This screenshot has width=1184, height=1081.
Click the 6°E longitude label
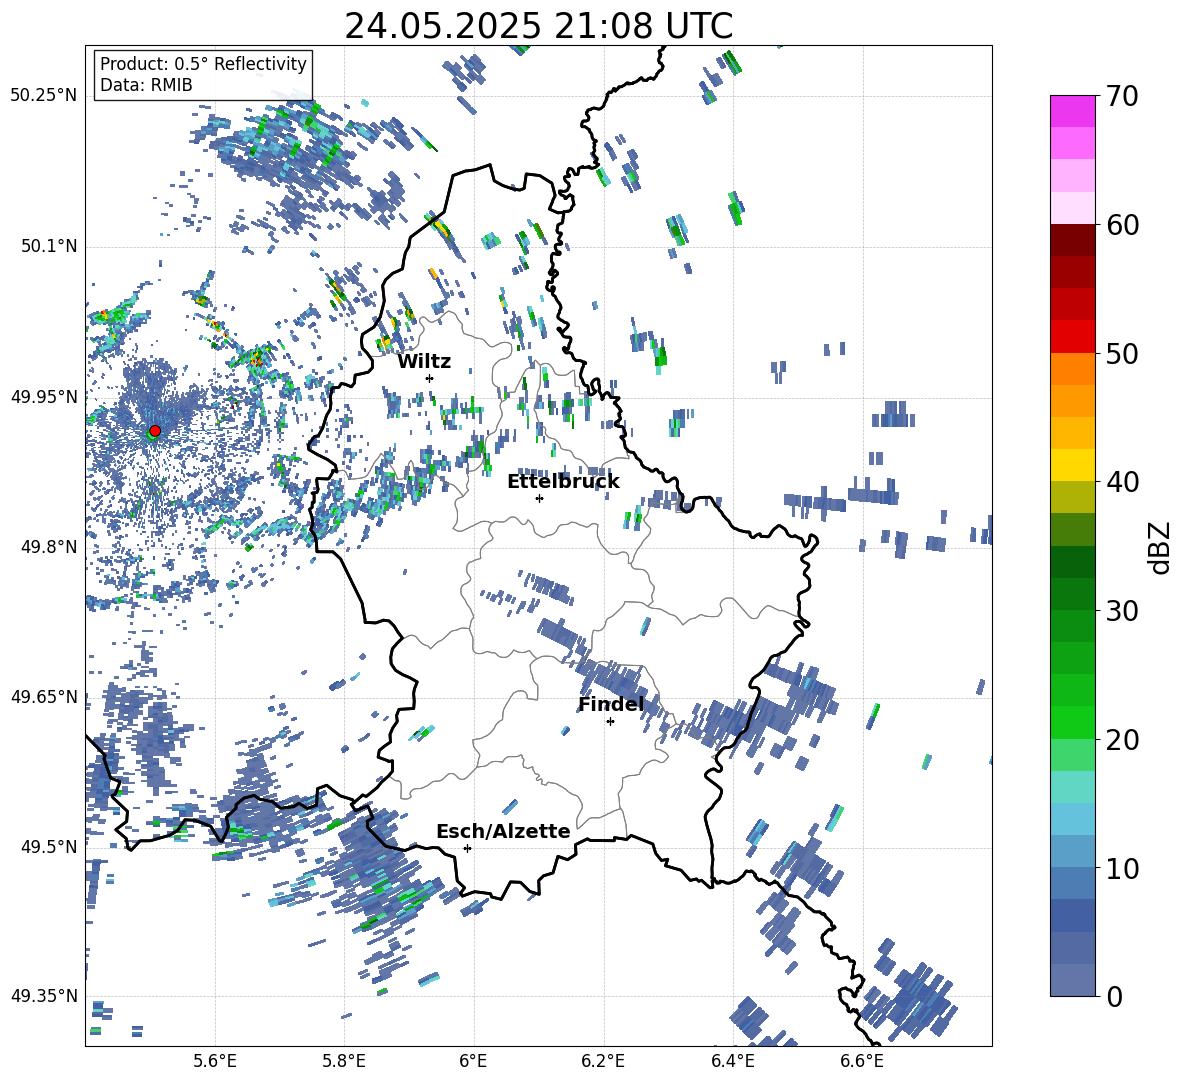(x=473, y=1061)
